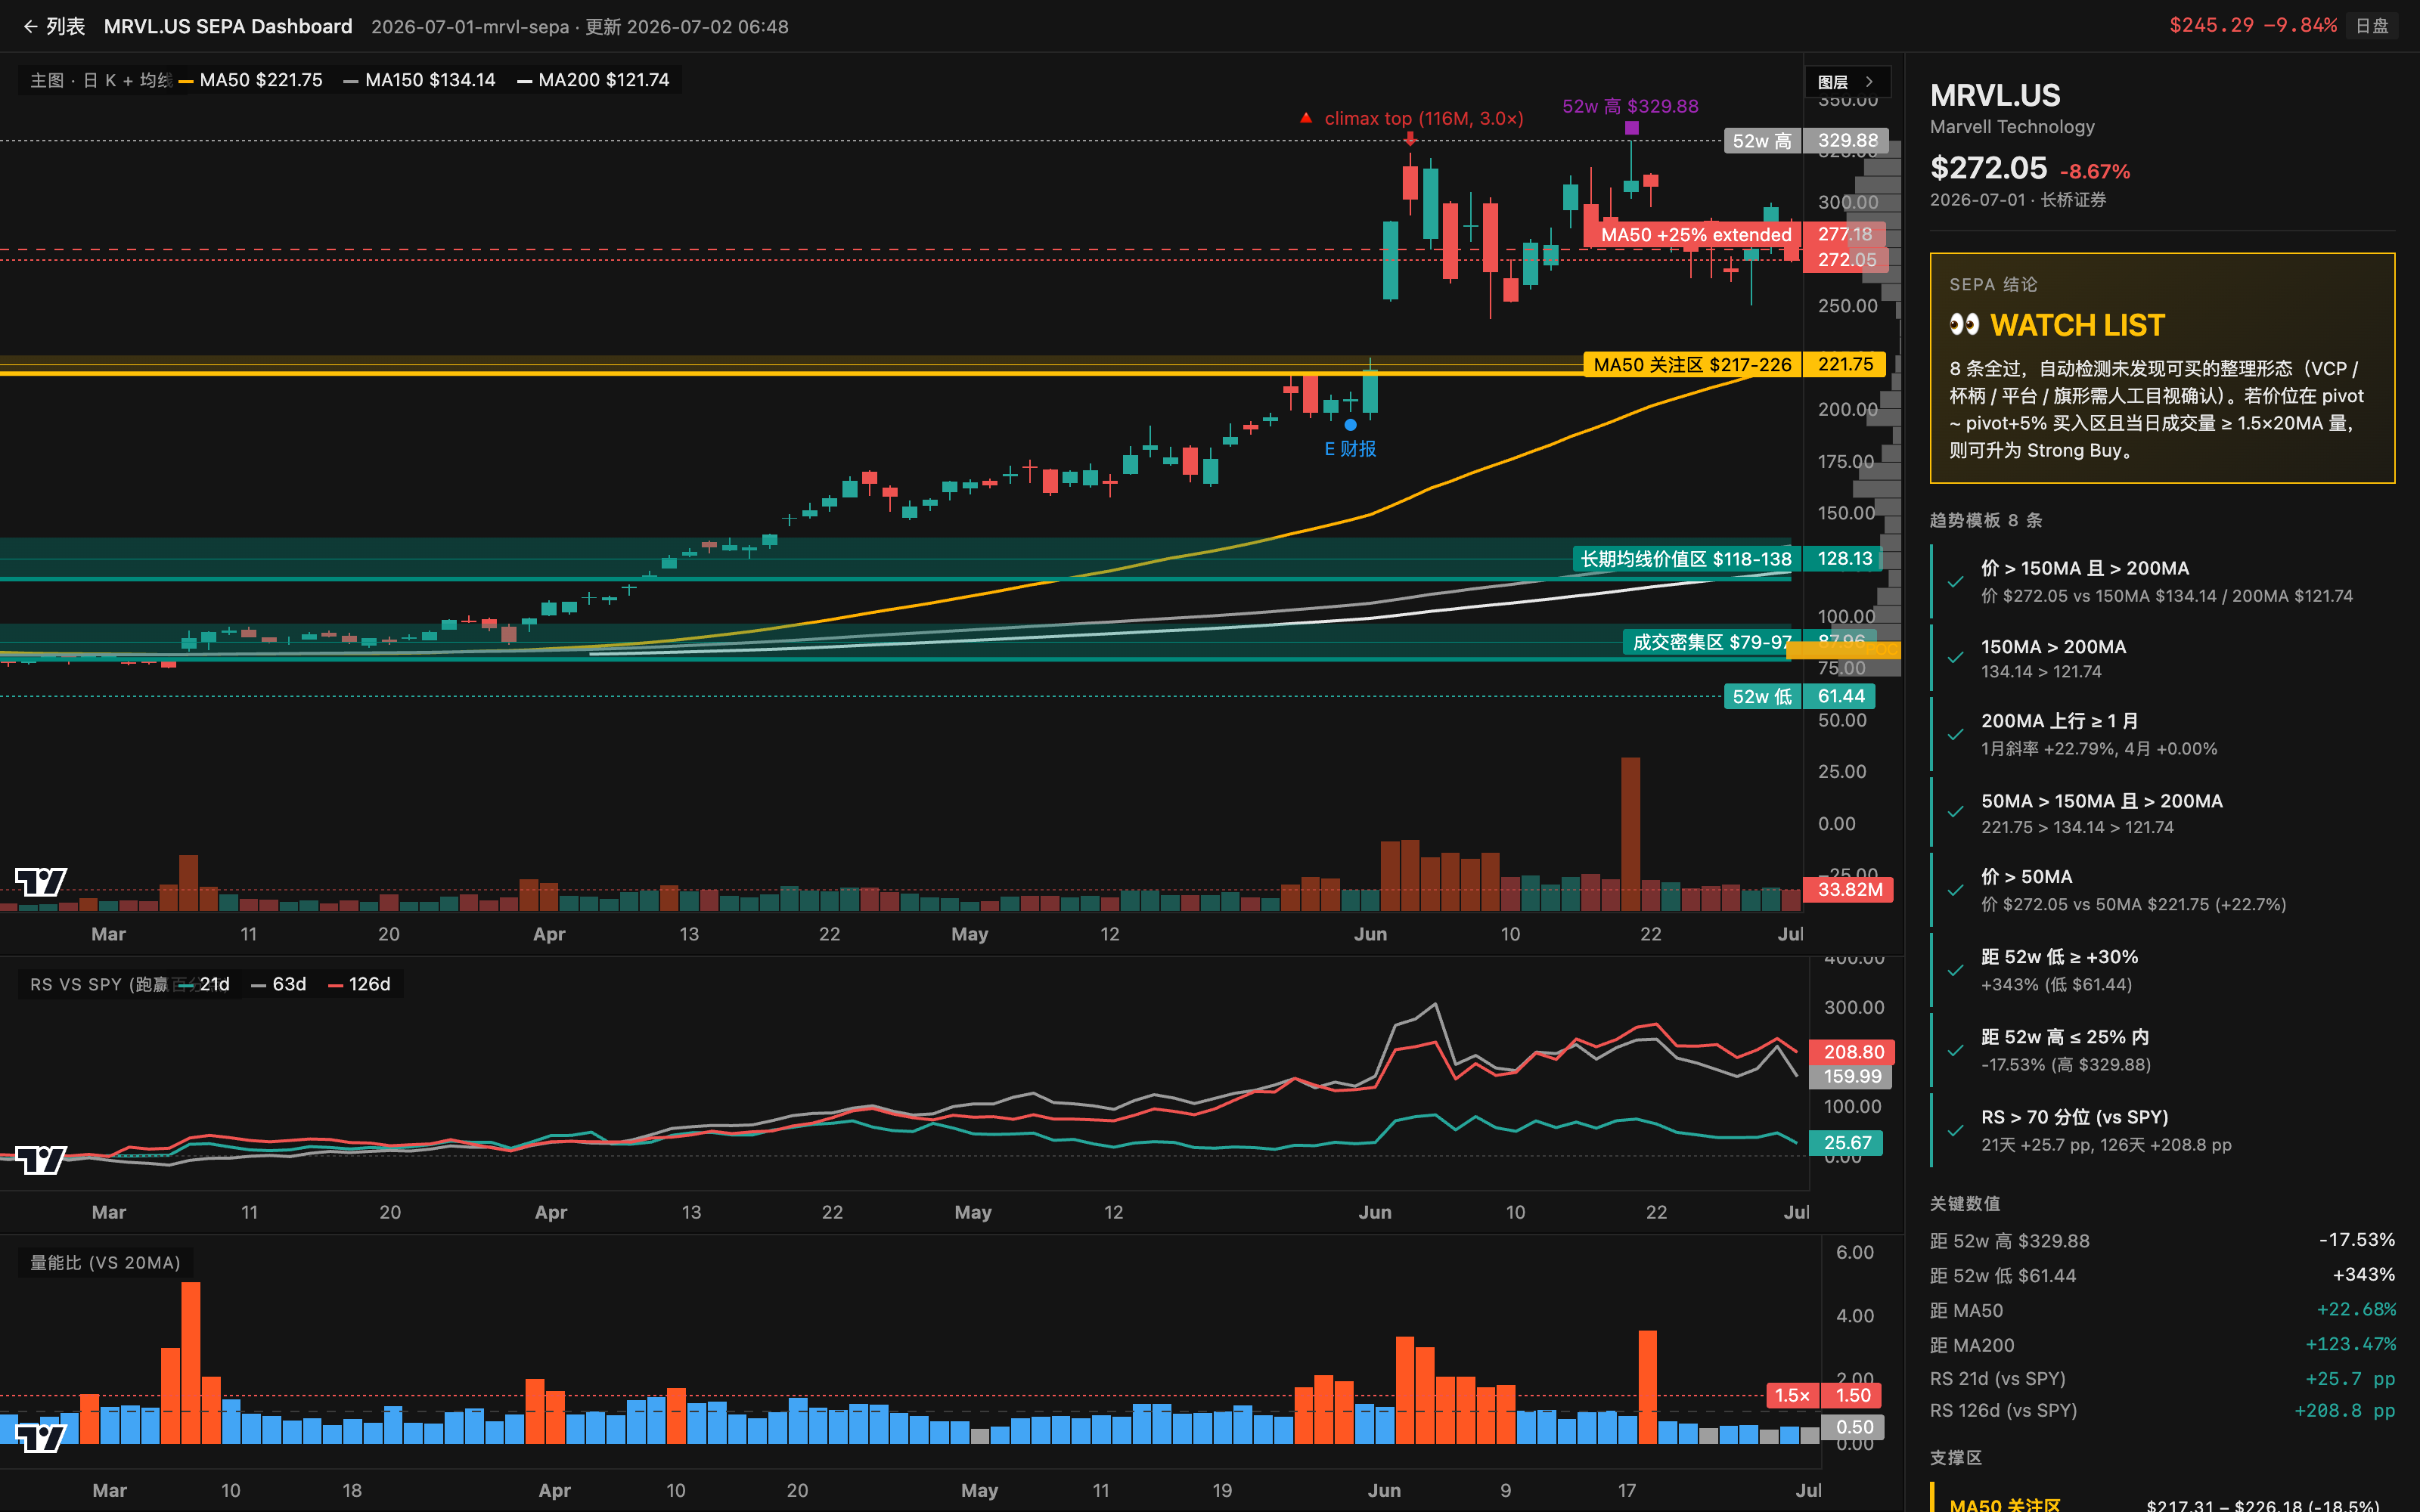The image size is (2420, 1512).
Task: Toggle MA50 $221.75 legend entry
Action: [x=251, y=80]
